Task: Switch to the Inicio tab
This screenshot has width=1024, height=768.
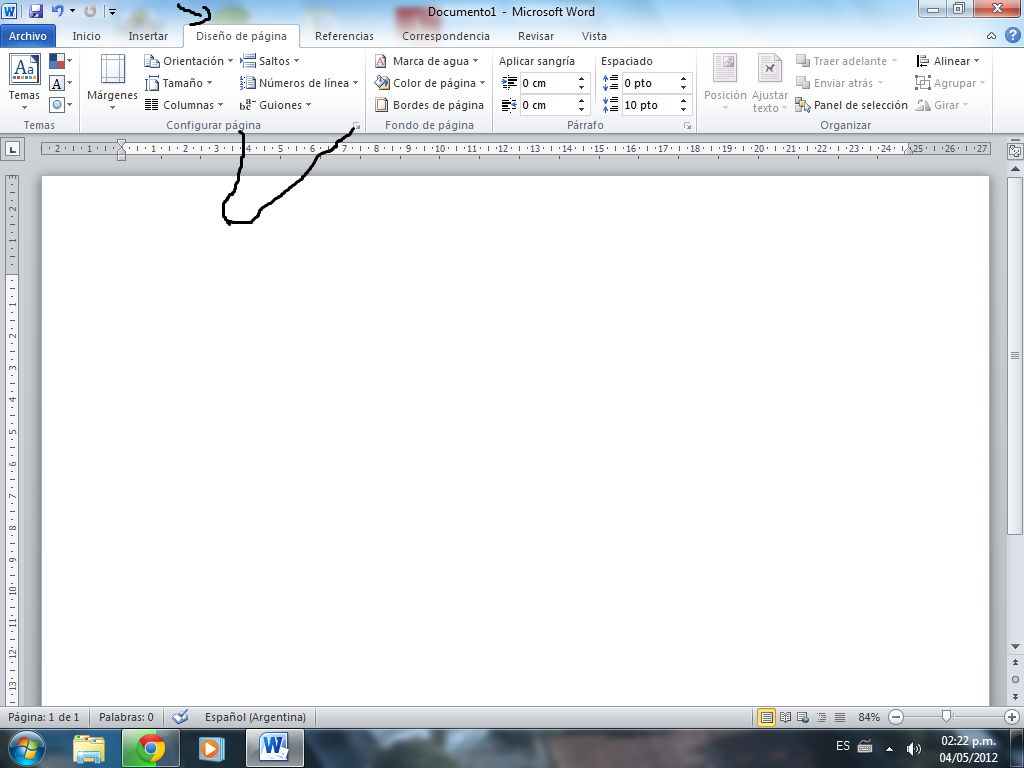Action: (86, 36)
